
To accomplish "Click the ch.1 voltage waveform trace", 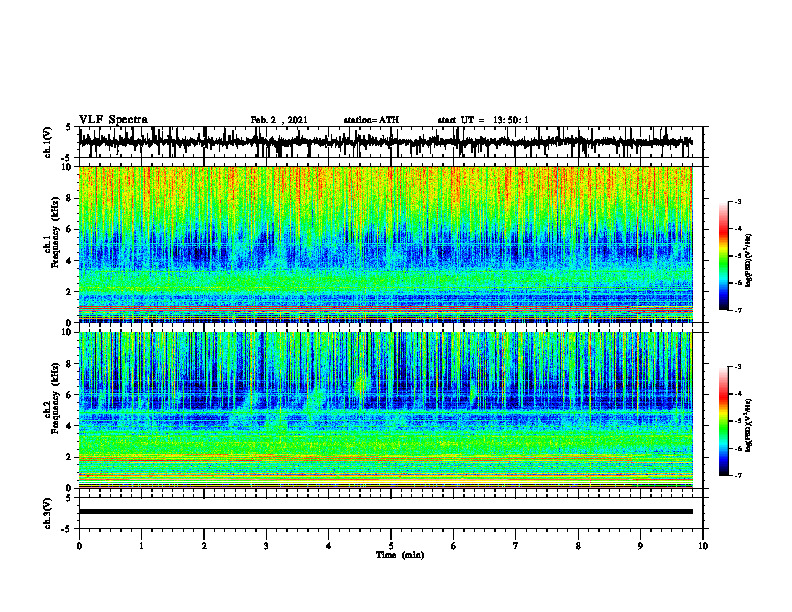I will (x=386, y=142).
